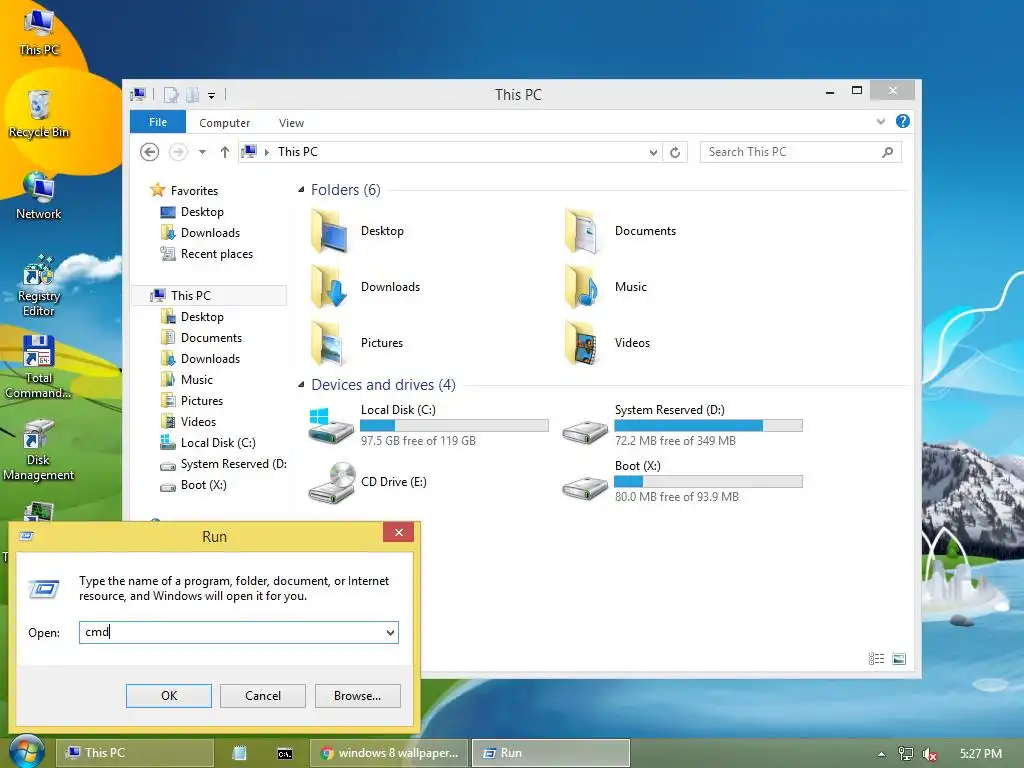Click the network tray icon
Screen dimensions: 1024x768
pos(905,754)
